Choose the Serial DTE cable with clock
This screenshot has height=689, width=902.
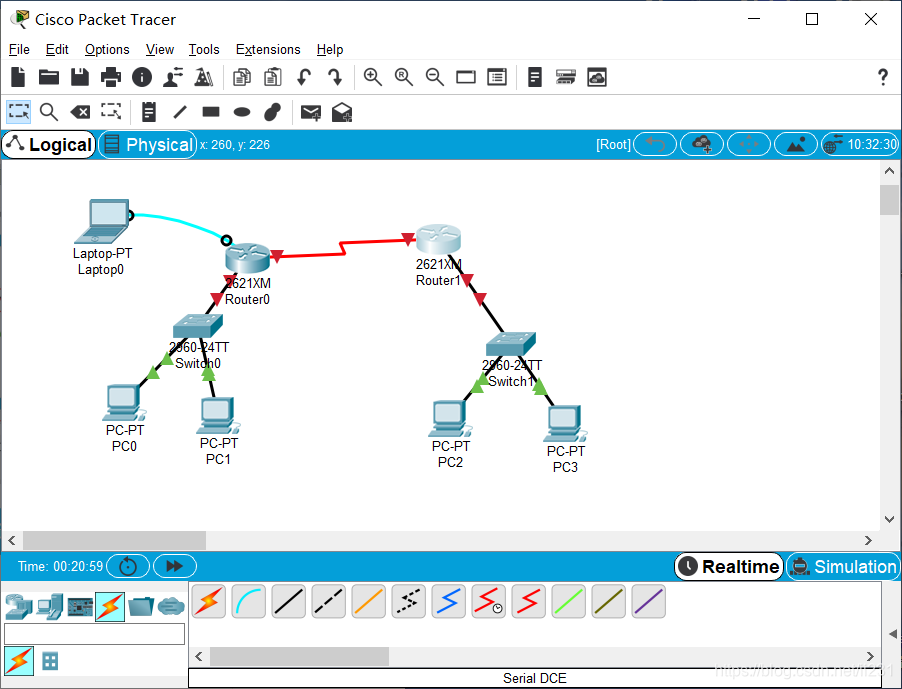(488, 601)
